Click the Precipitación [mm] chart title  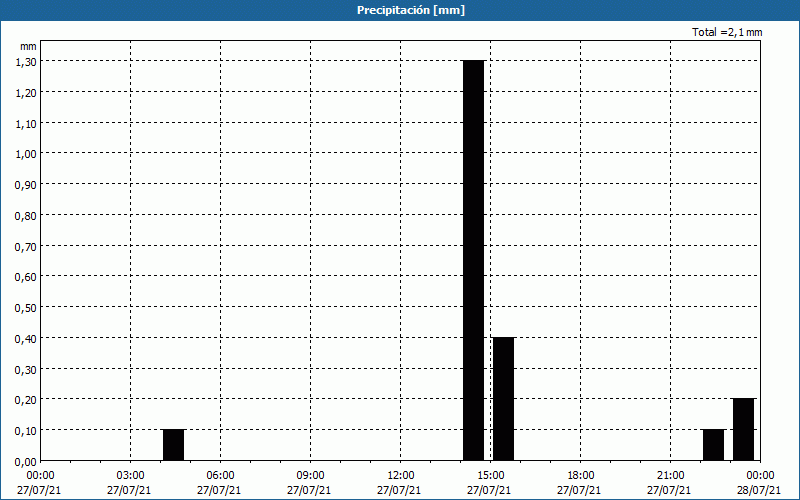pos(411,10)
